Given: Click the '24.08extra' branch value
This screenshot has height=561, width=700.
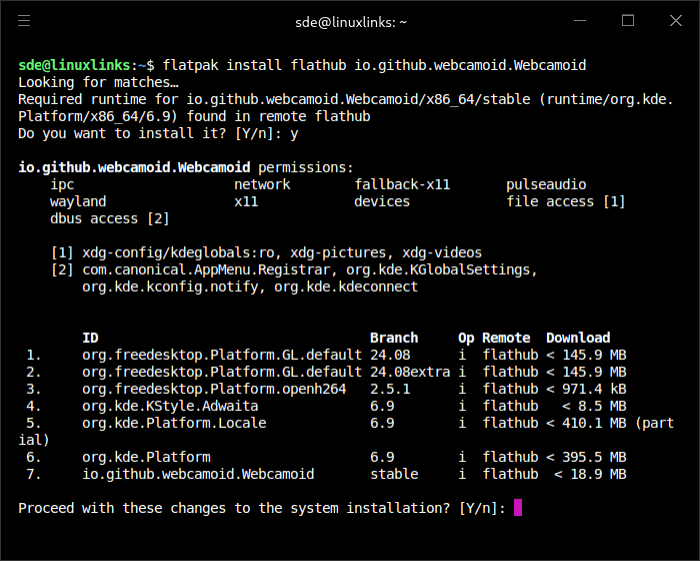Looking at the screenshot, I should click(x=410, y=372).
